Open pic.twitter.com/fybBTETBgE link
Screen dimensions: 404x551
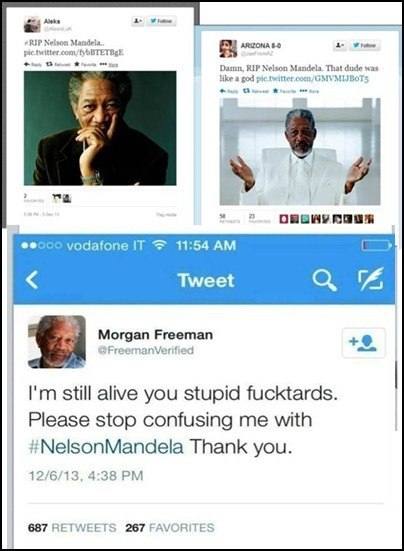(73, 53)
